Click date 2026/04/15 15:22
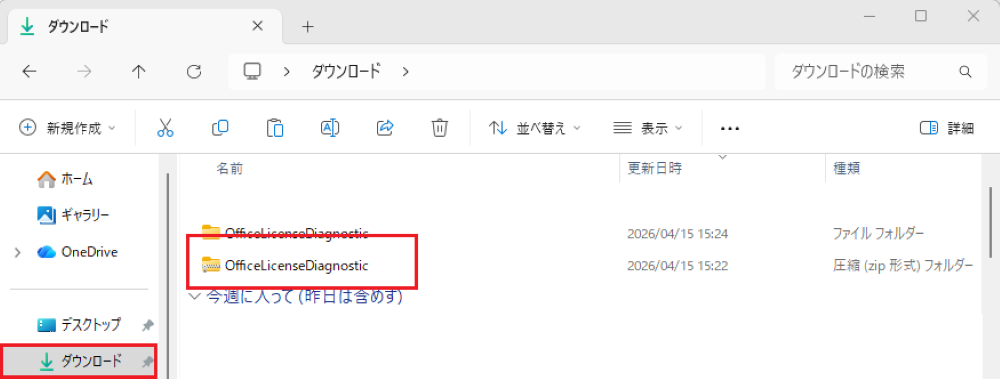 coord(677,265)
